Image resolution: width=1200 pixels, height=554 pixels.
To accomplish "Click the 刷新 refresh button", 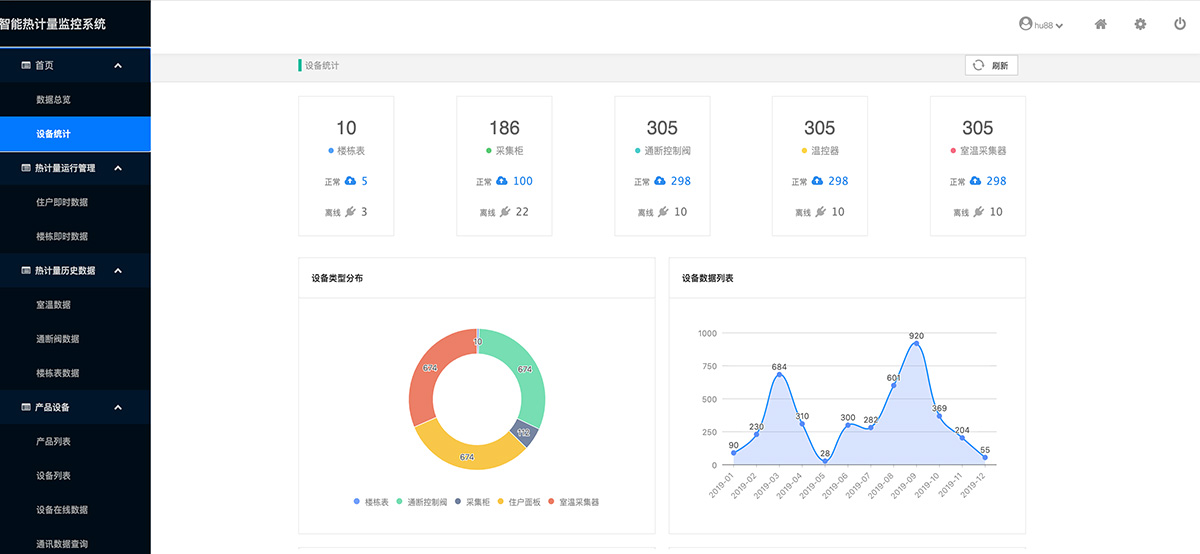I will click(991, 65).
